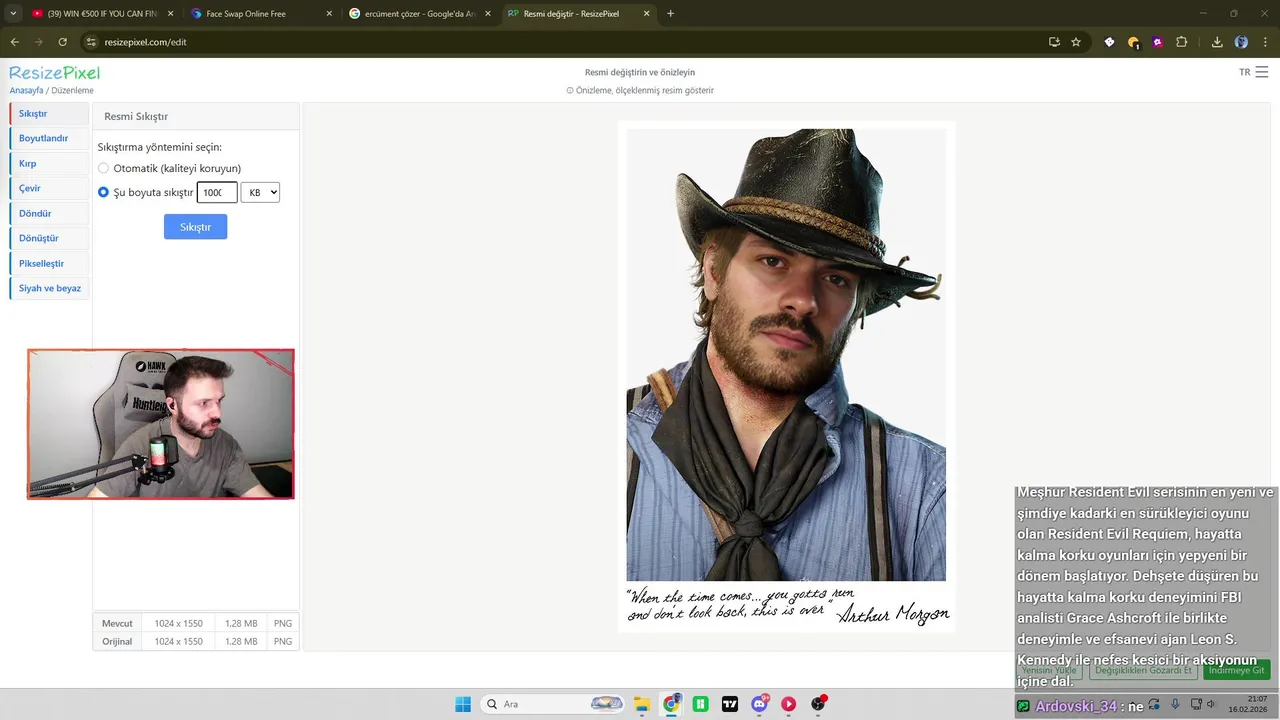Open the tab search dropdown arrow
This screenshot has height=720, width=1280.
(13, 14)
